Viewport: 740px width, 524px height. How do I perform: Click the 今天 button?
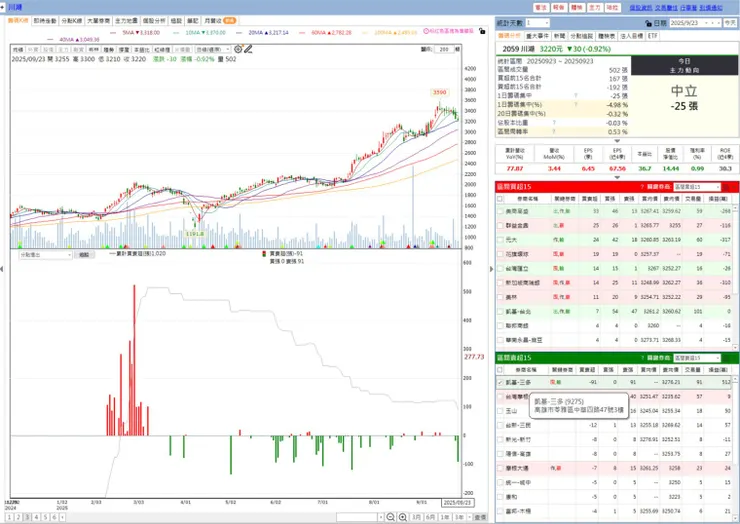coord(730,23)
